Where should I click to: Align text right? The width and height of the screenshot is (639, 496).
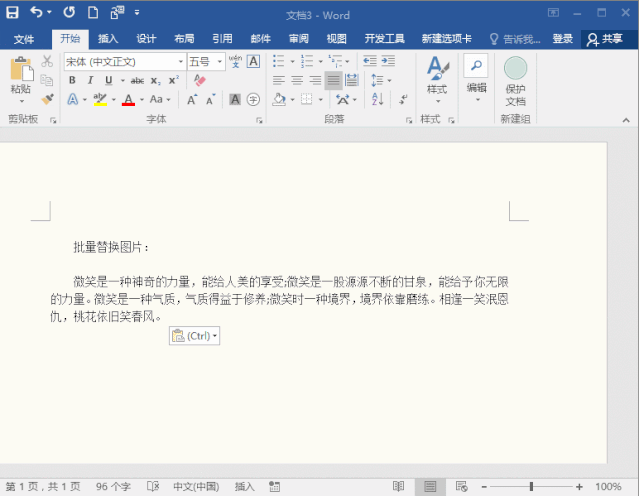(x=315, y=80)
